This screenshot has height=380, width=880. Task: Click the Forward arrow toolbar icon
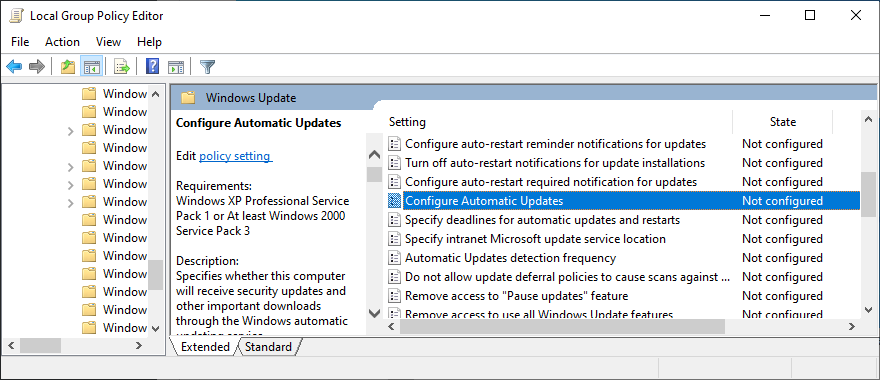(37, 67)
